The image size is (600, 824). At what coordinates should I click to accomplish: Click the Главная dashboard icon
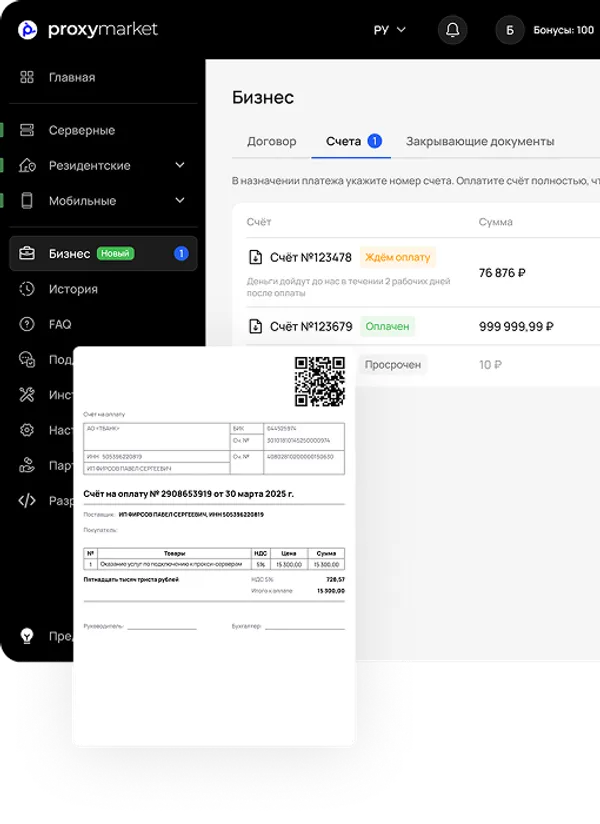pyautogui.click(x=28, y=77)
